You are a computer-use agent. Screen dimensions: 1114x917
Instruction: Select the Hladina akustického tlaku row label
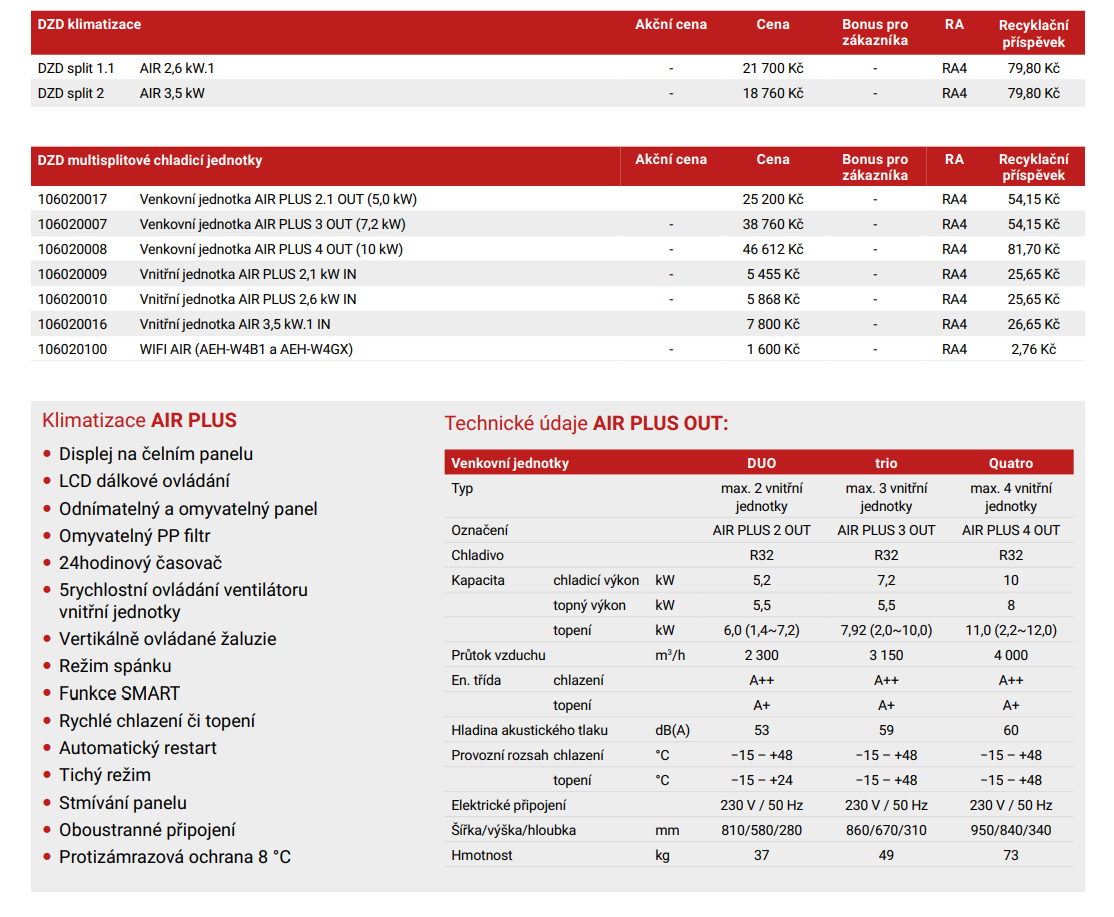tap(529, 730)
